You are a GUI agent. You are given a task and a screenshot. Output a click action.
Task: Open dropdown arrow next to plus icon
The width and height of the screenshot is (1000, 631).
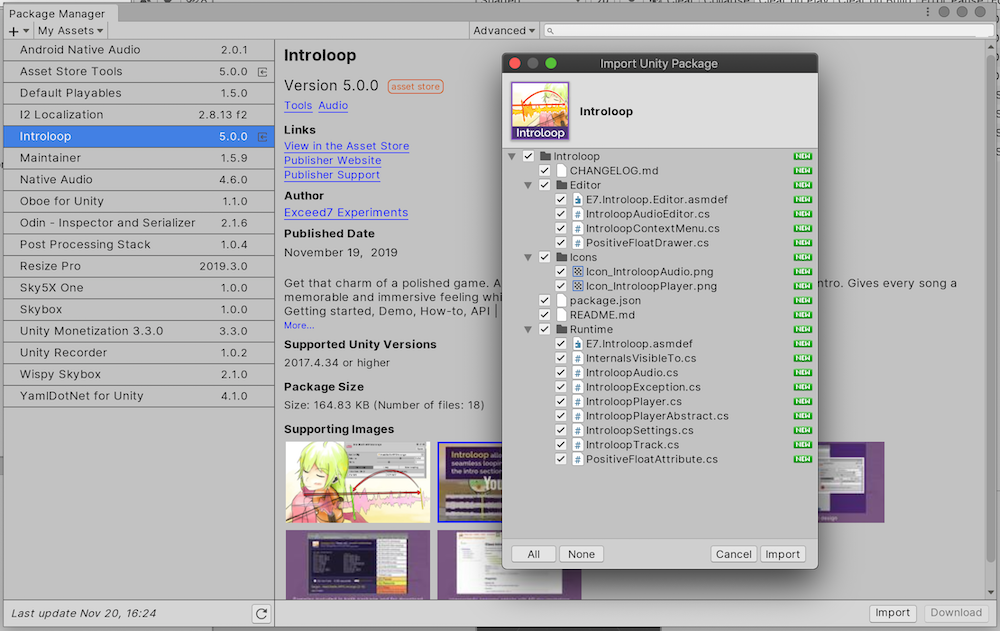(26, 31)
